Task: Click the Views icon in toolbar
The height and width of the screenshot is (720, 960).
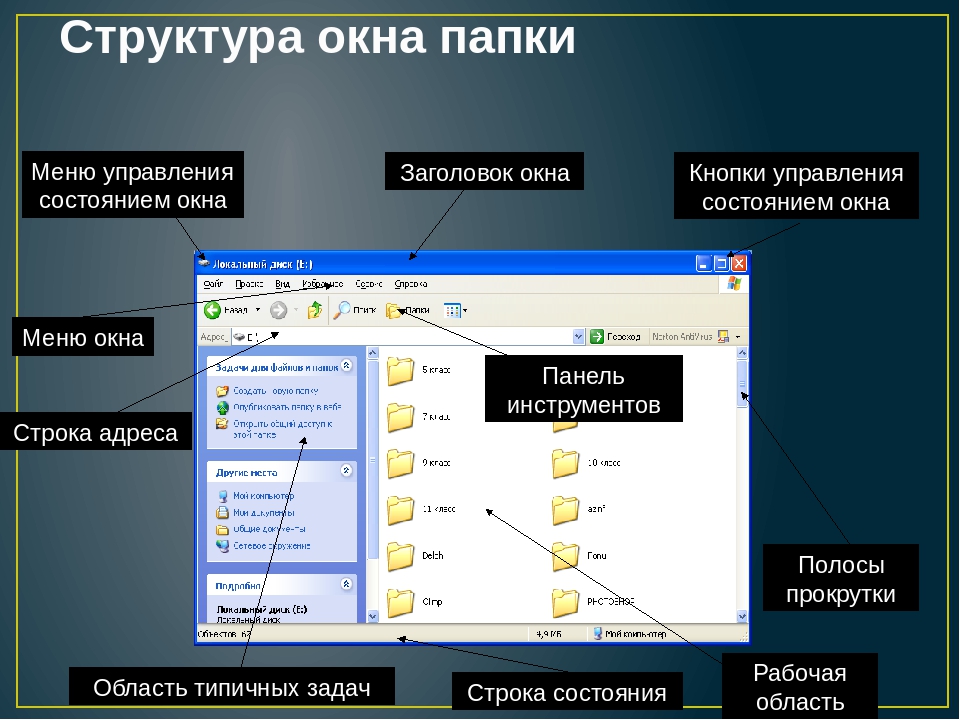Action: coord(452,310)
